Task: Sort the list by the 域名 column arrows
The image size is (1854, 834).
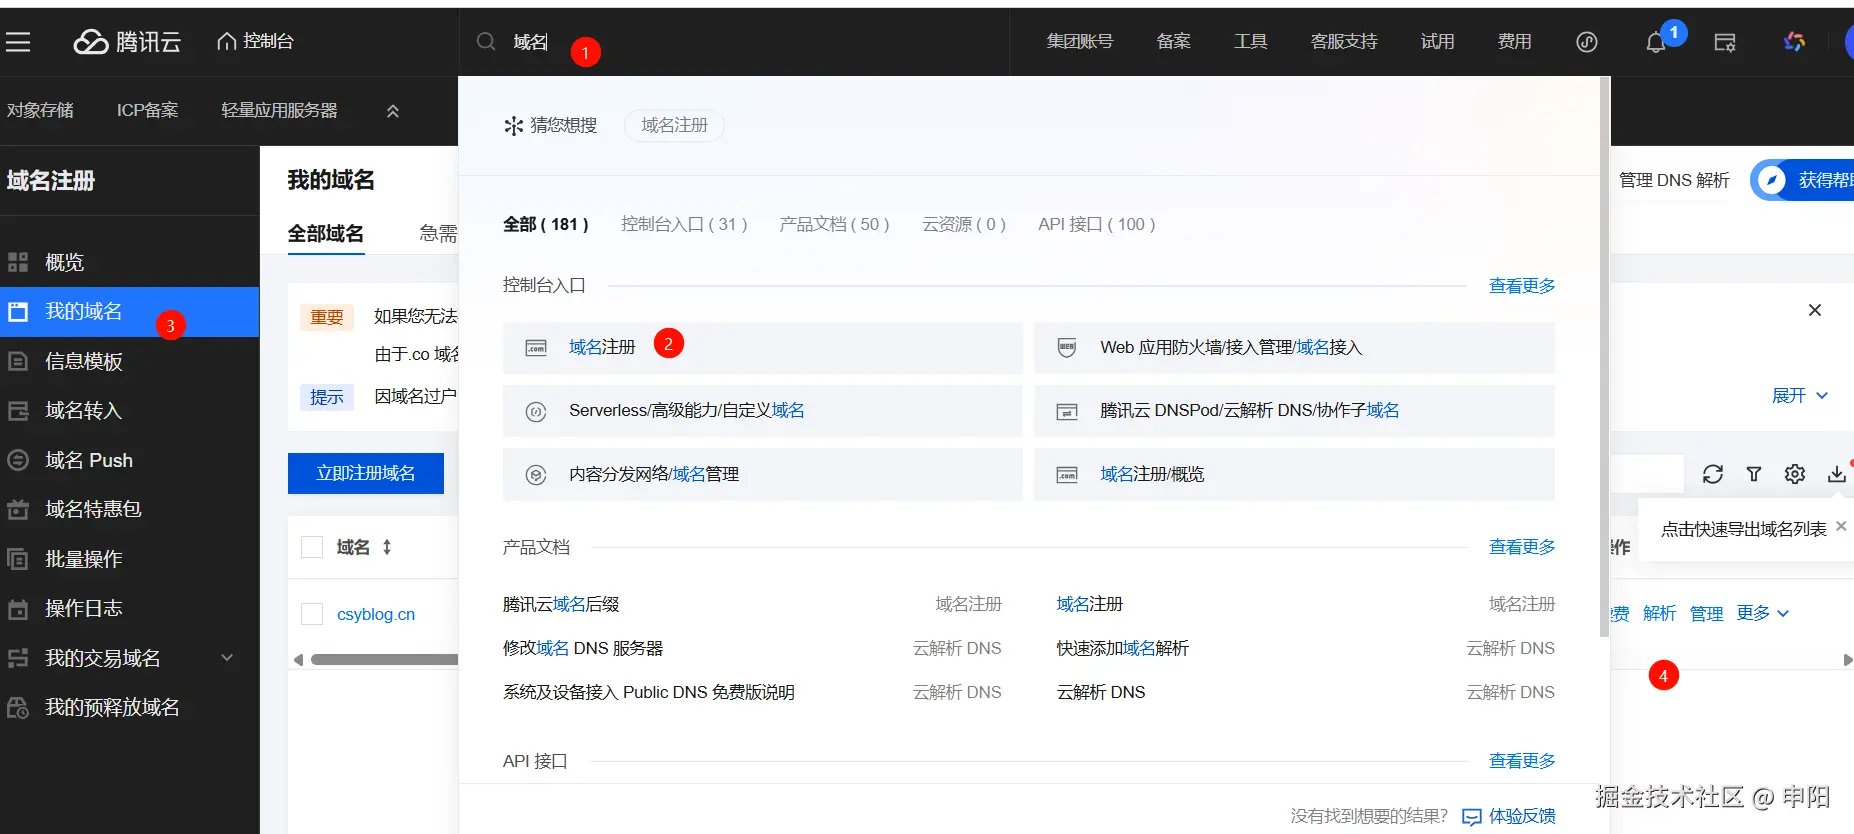Action: [387, 547]
